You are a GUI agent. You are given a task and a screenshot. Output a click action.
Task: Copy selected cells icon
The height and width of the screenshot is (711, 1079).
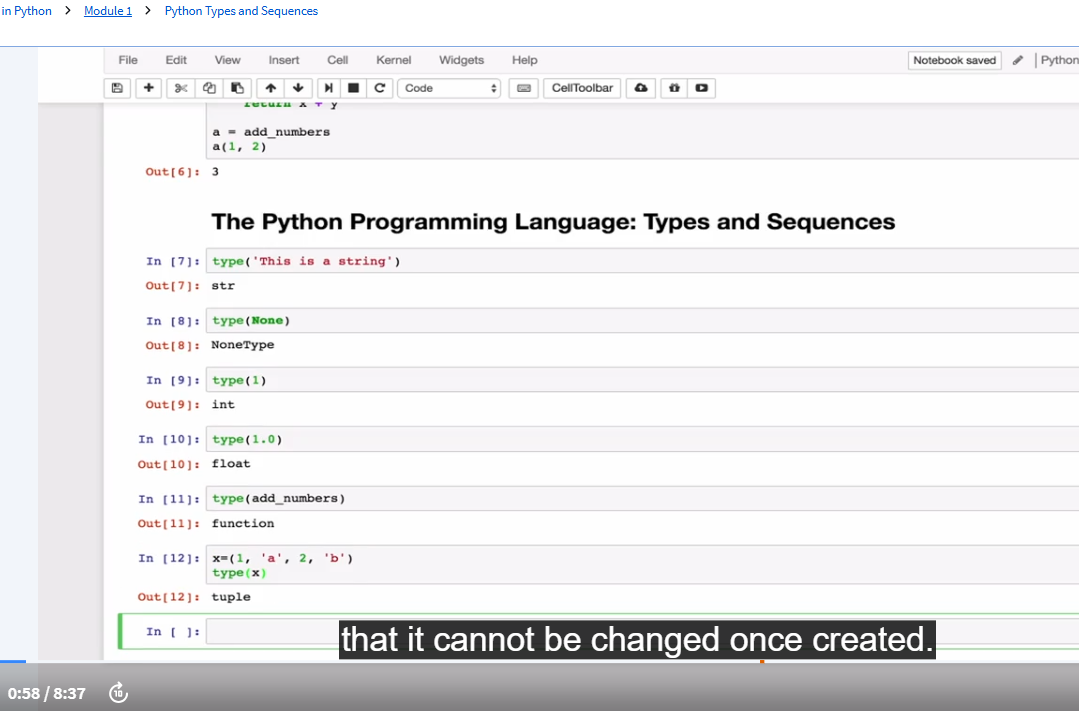click(x=209, y=88)
